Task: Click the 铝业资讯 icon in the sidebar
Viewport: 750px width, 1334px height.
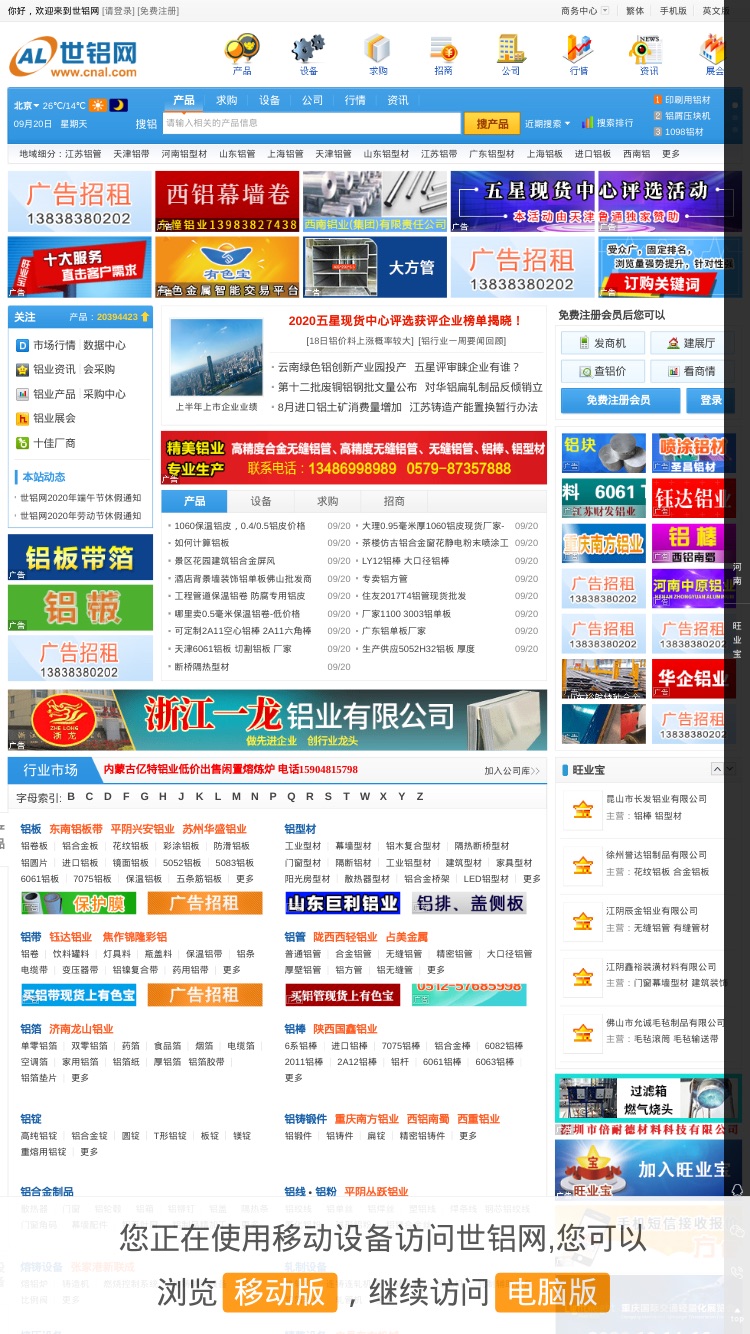Action: pyautogui.click(x=23, y=369)
